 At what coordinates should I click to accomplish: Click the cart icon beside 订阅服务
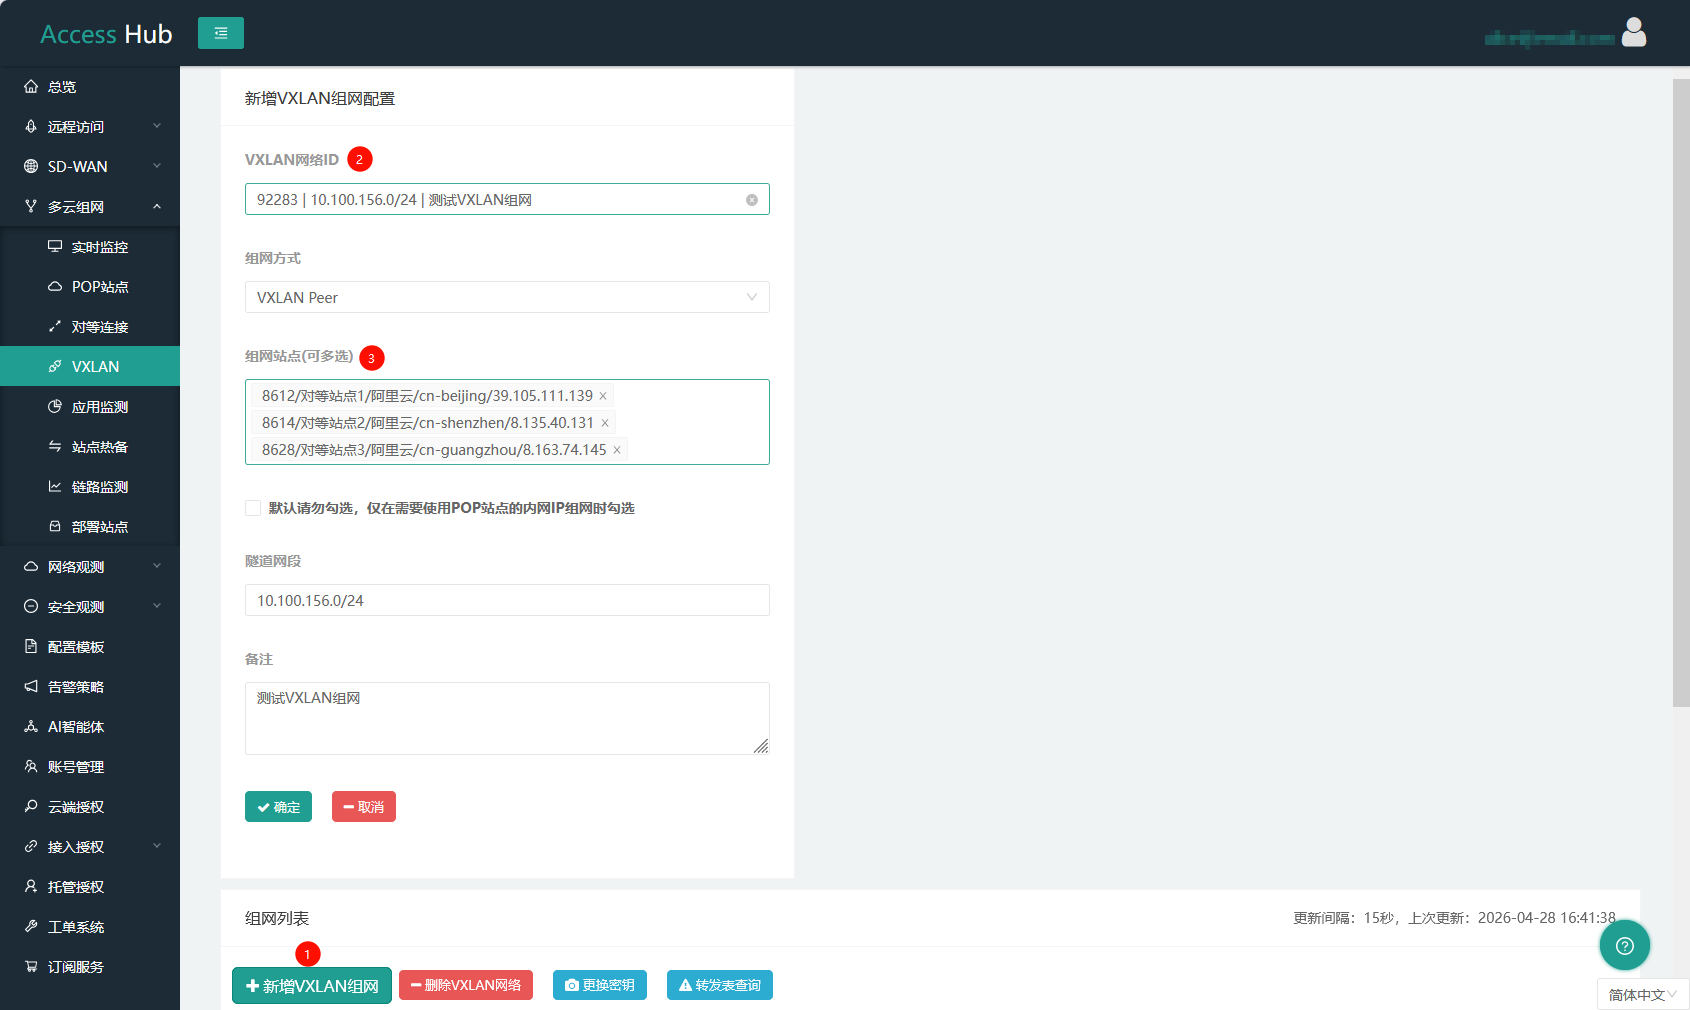click(31, 967)
